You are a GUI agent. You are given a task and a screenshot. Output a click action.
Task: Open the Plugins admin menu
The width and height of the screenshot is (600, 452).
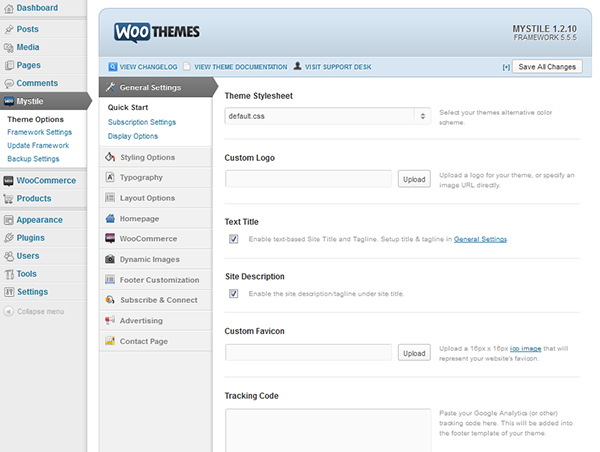(33, 238)
